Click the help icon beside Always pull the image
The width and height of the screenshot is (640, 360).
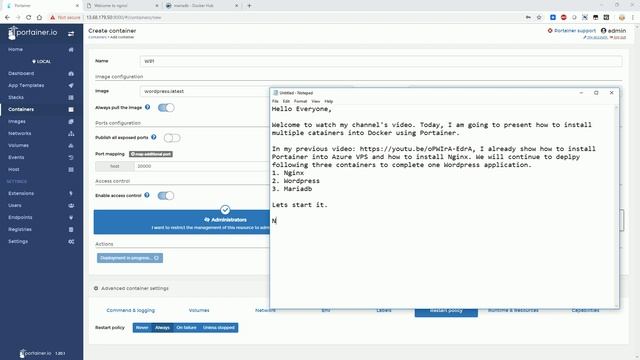147,107
